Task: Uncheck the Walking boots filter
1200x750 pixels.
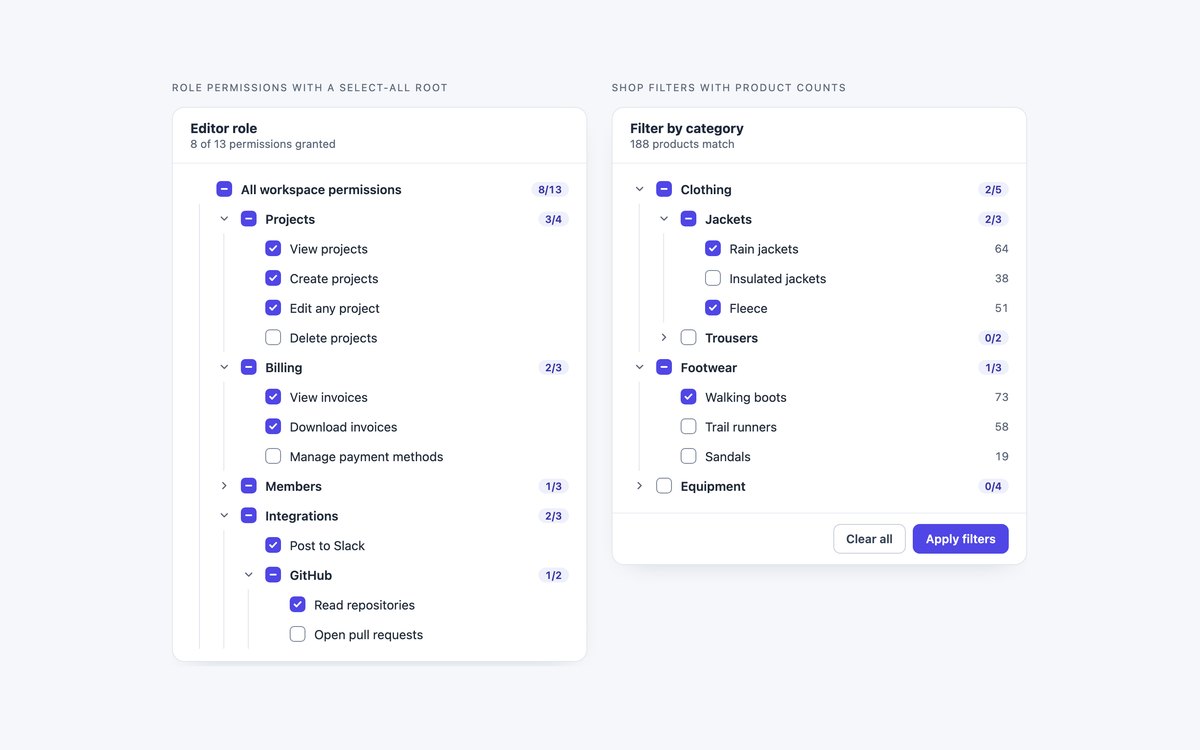Action: 689,397
